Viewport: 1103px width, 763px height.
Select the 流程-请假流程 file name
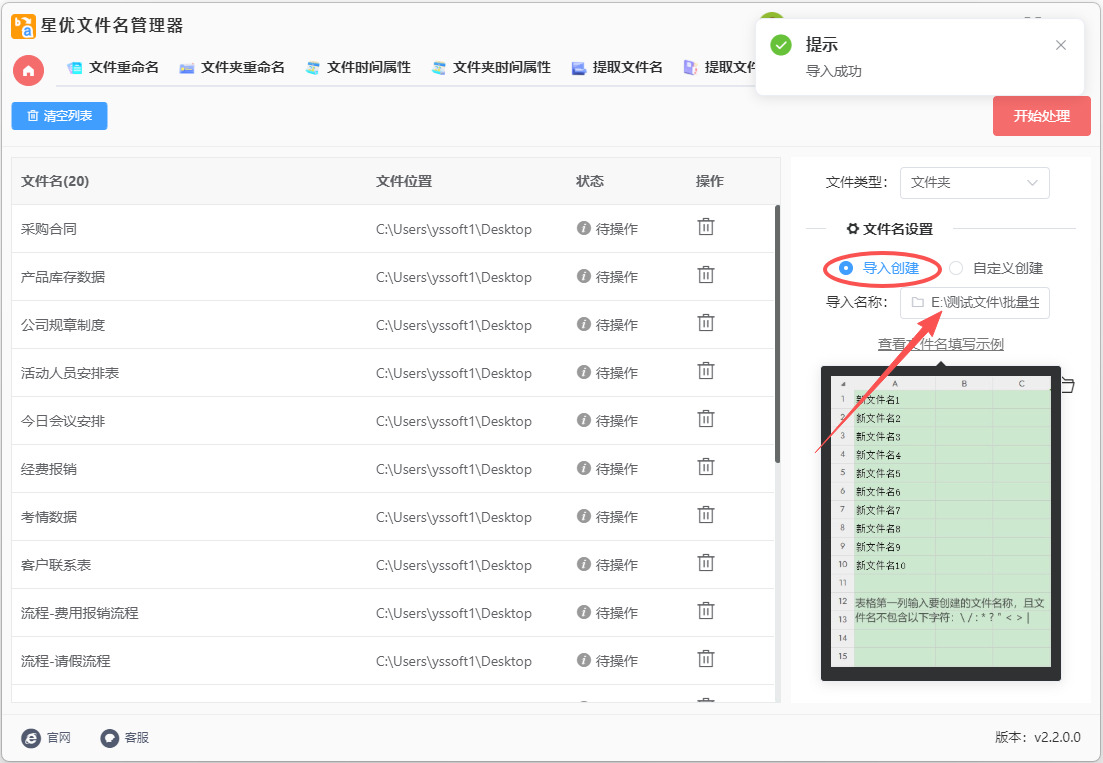tap(65, 661)
